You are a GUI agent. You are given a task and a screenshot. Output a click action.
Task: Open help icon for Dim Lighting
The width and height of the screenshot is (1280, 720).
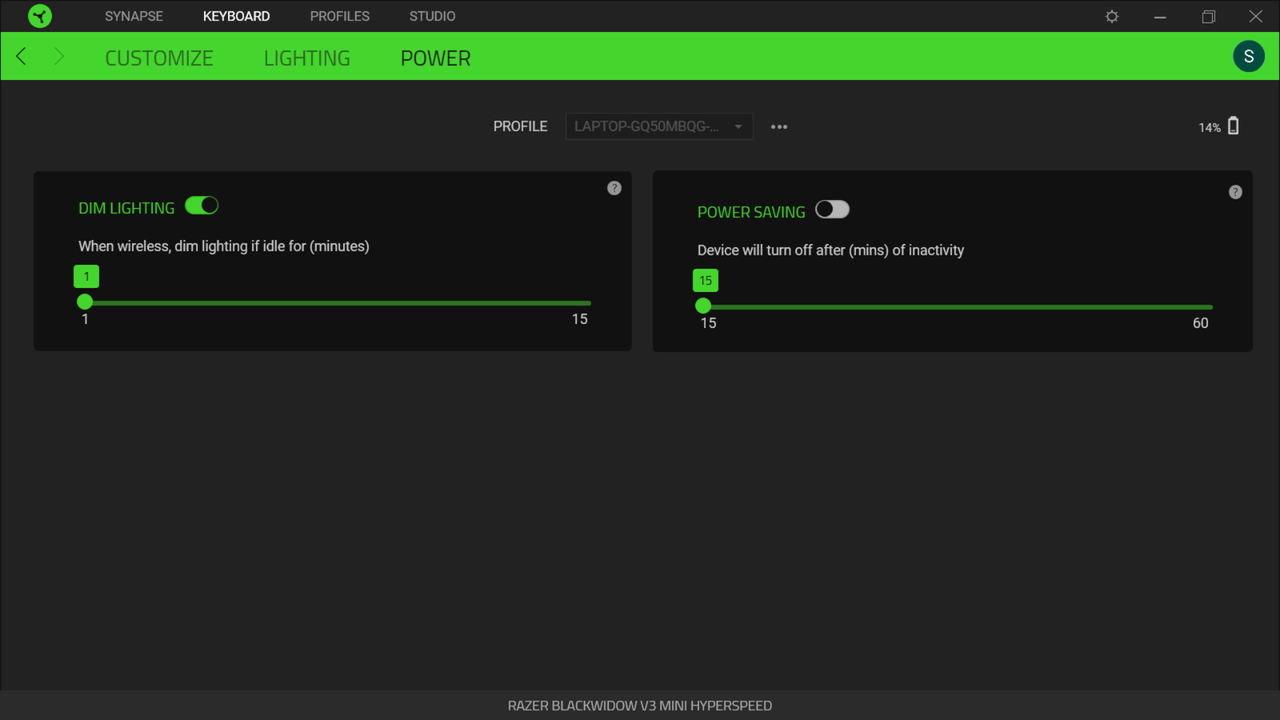pyautogui.click(x=614, y=188)
